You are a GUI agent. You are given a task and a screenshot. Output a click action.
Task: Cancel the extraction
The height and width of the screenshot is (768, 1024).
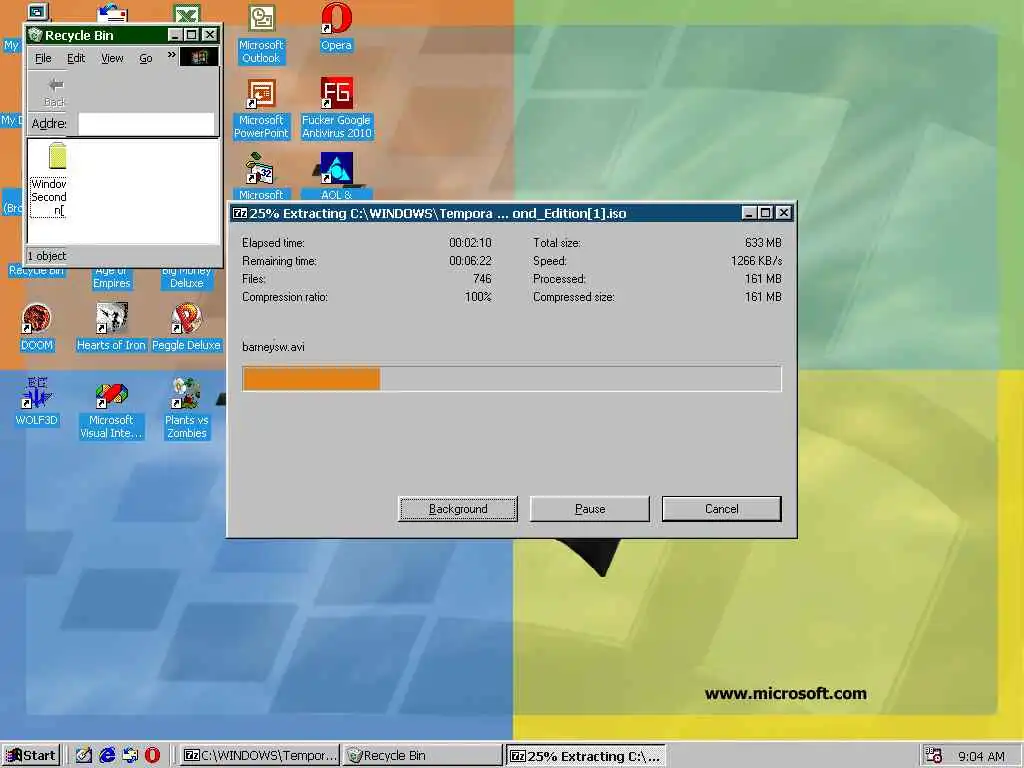(722, 509)
